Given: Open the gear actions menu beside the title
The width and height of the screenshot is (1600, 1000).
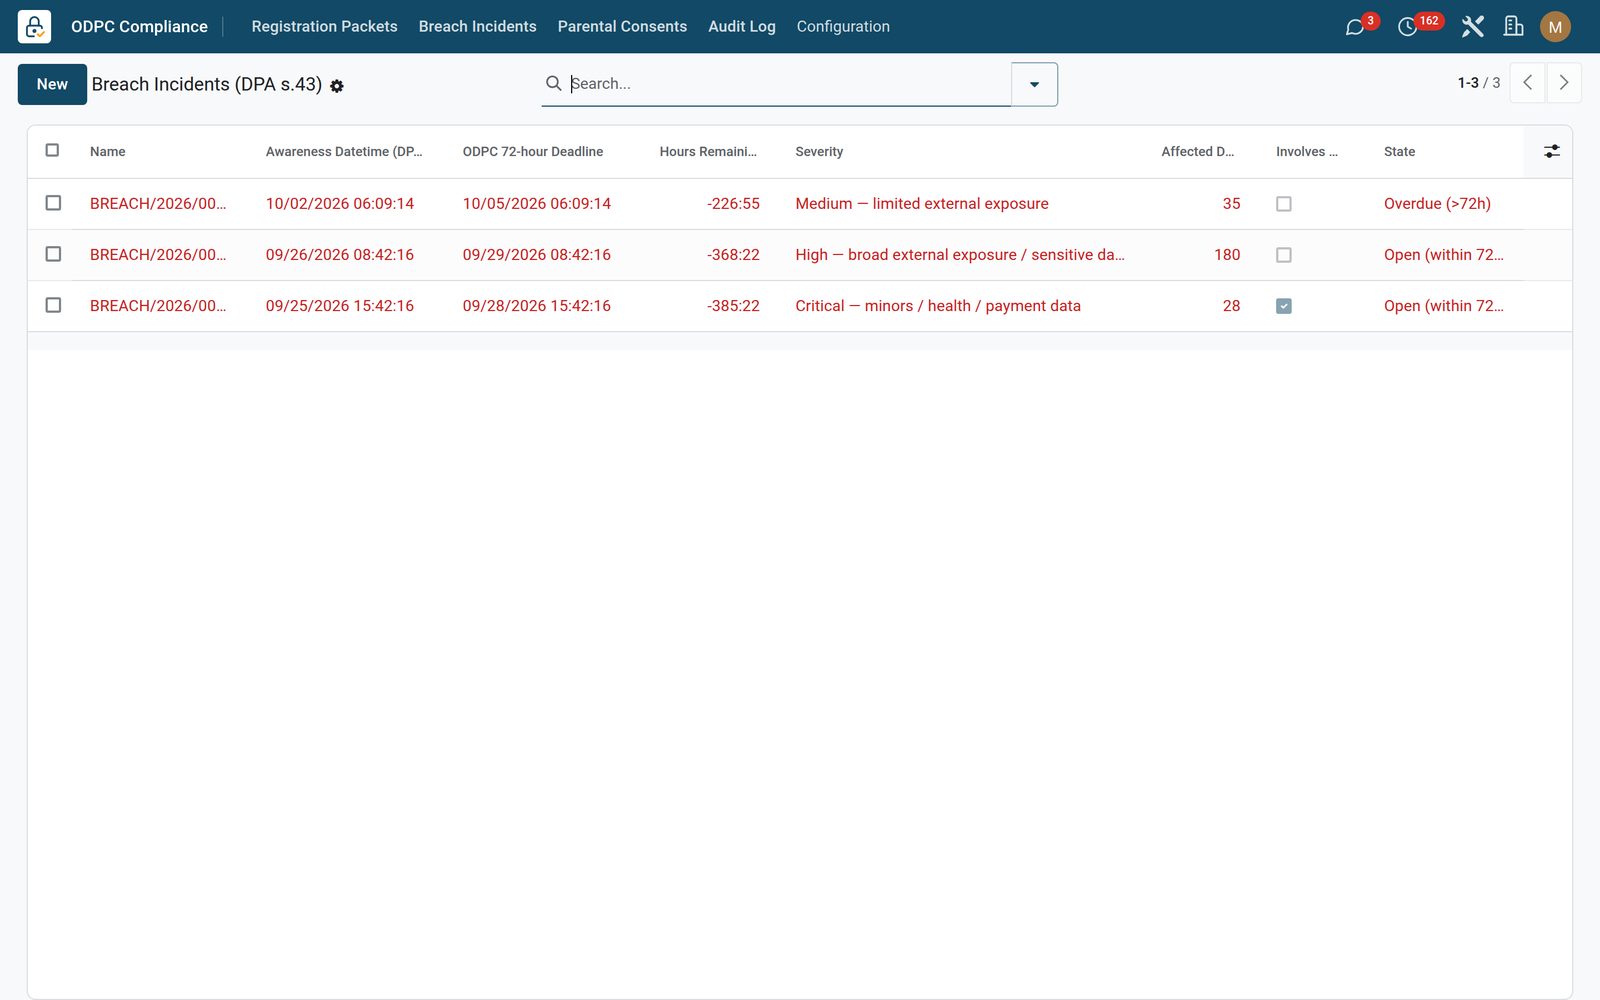Looking at the screenshot, I should (337, 86).
